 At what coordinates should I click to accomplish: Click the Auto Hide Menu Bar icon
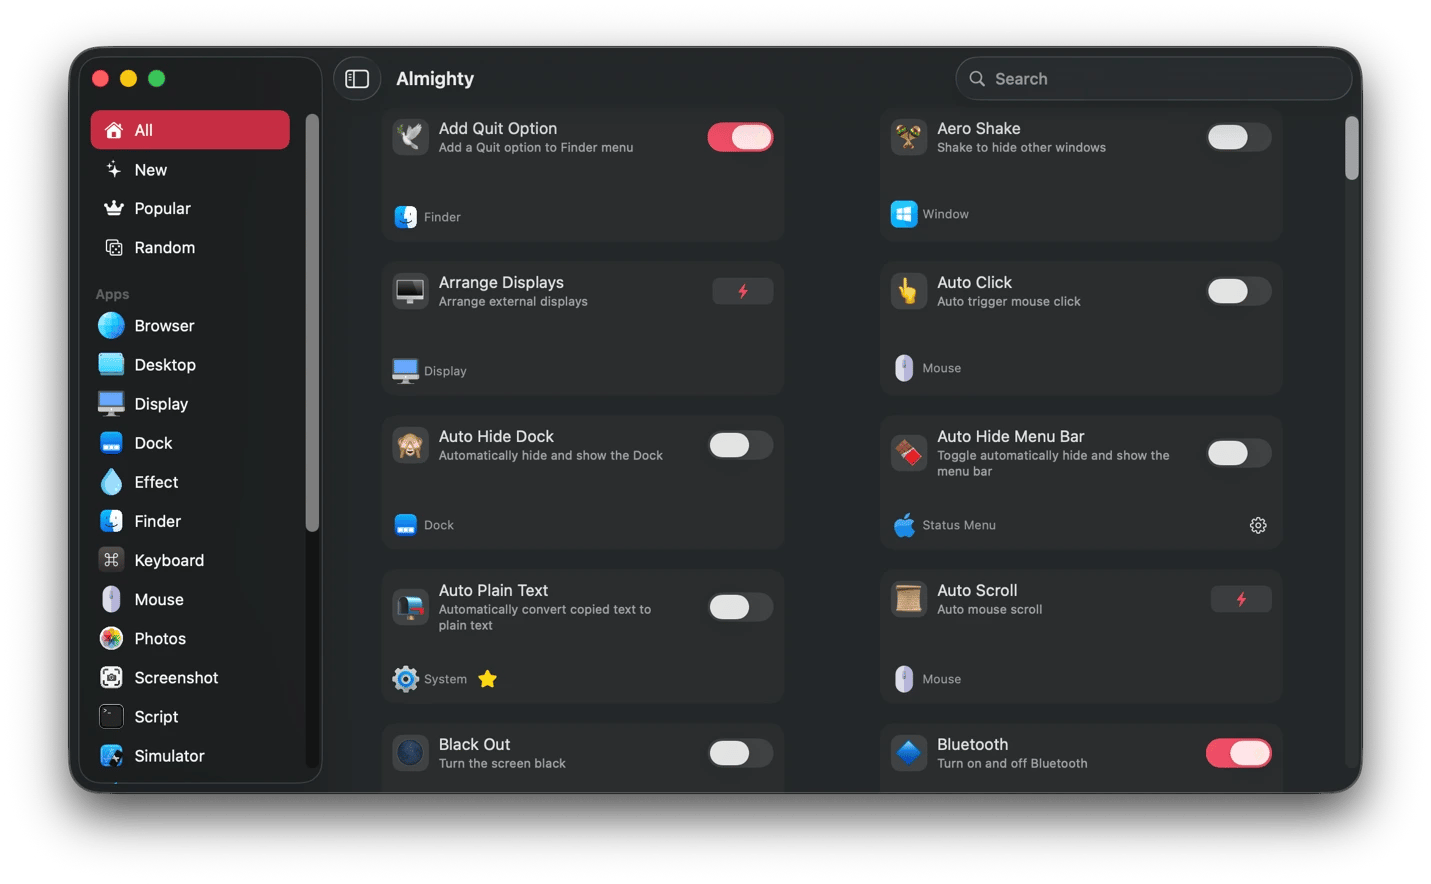[908, 453]
